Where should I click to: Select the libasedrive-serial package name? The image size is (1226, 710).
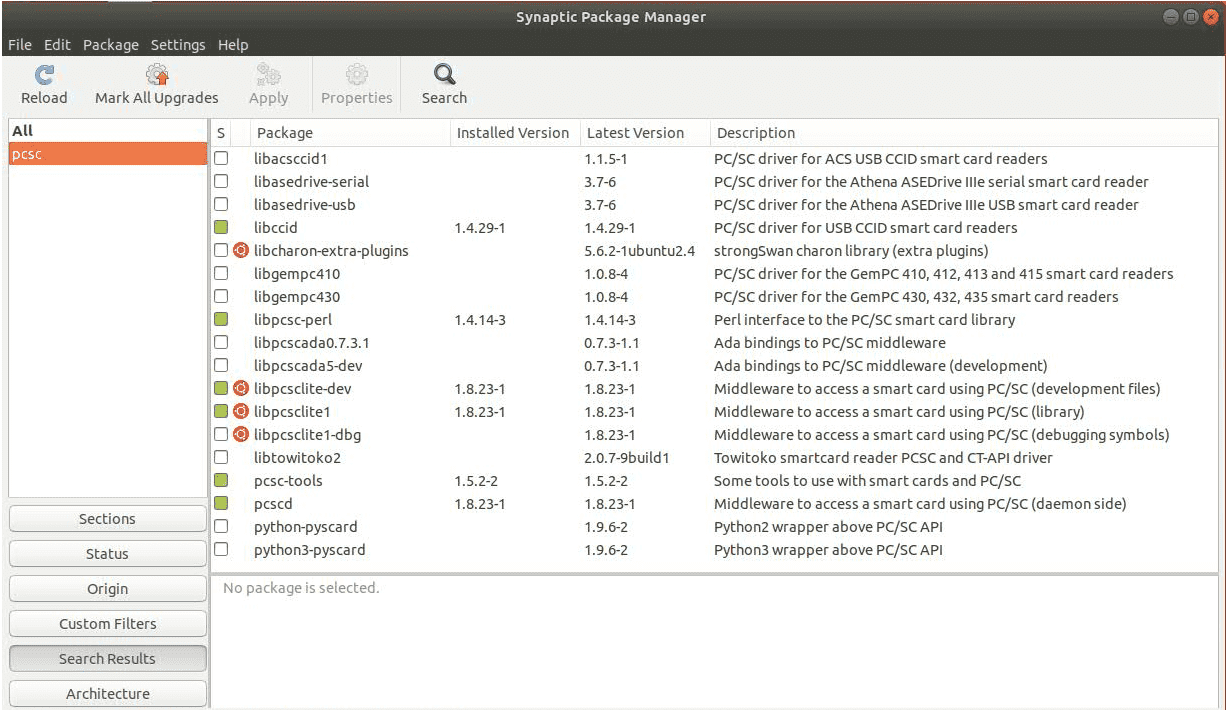[x=312, y=182]
